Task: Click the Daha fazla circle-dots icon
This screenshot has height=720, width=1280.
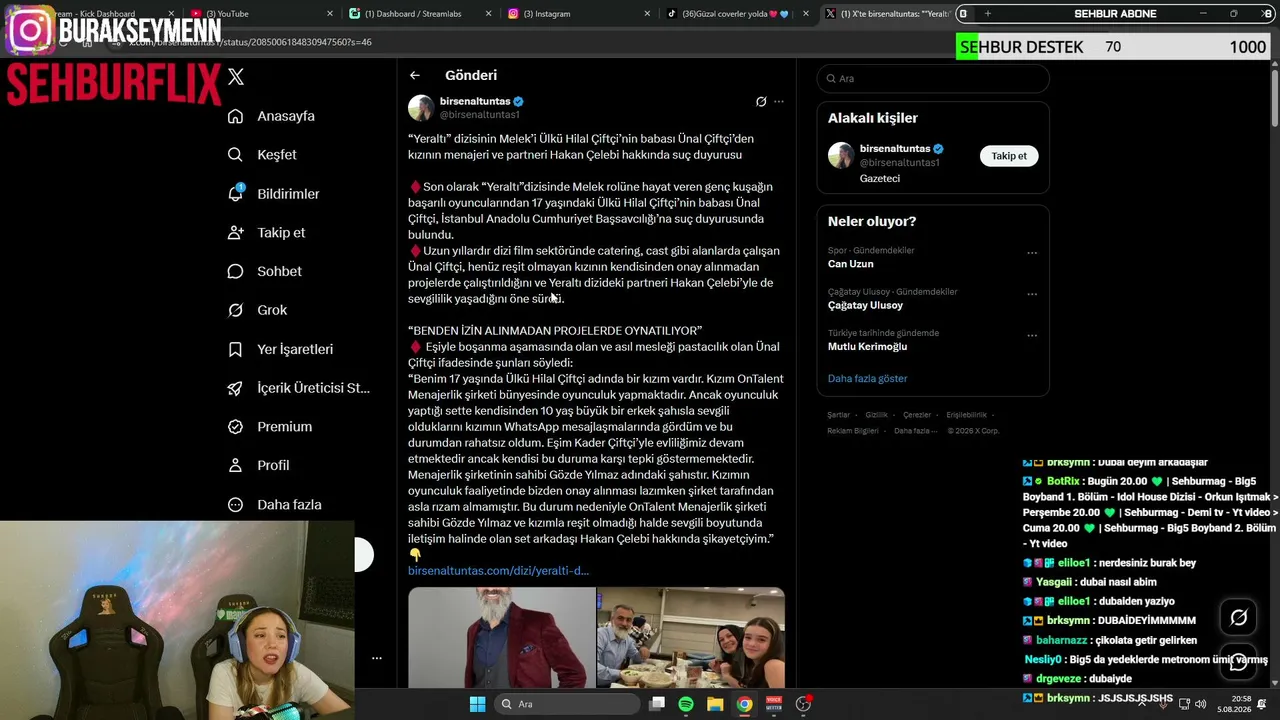Action: 235,504
